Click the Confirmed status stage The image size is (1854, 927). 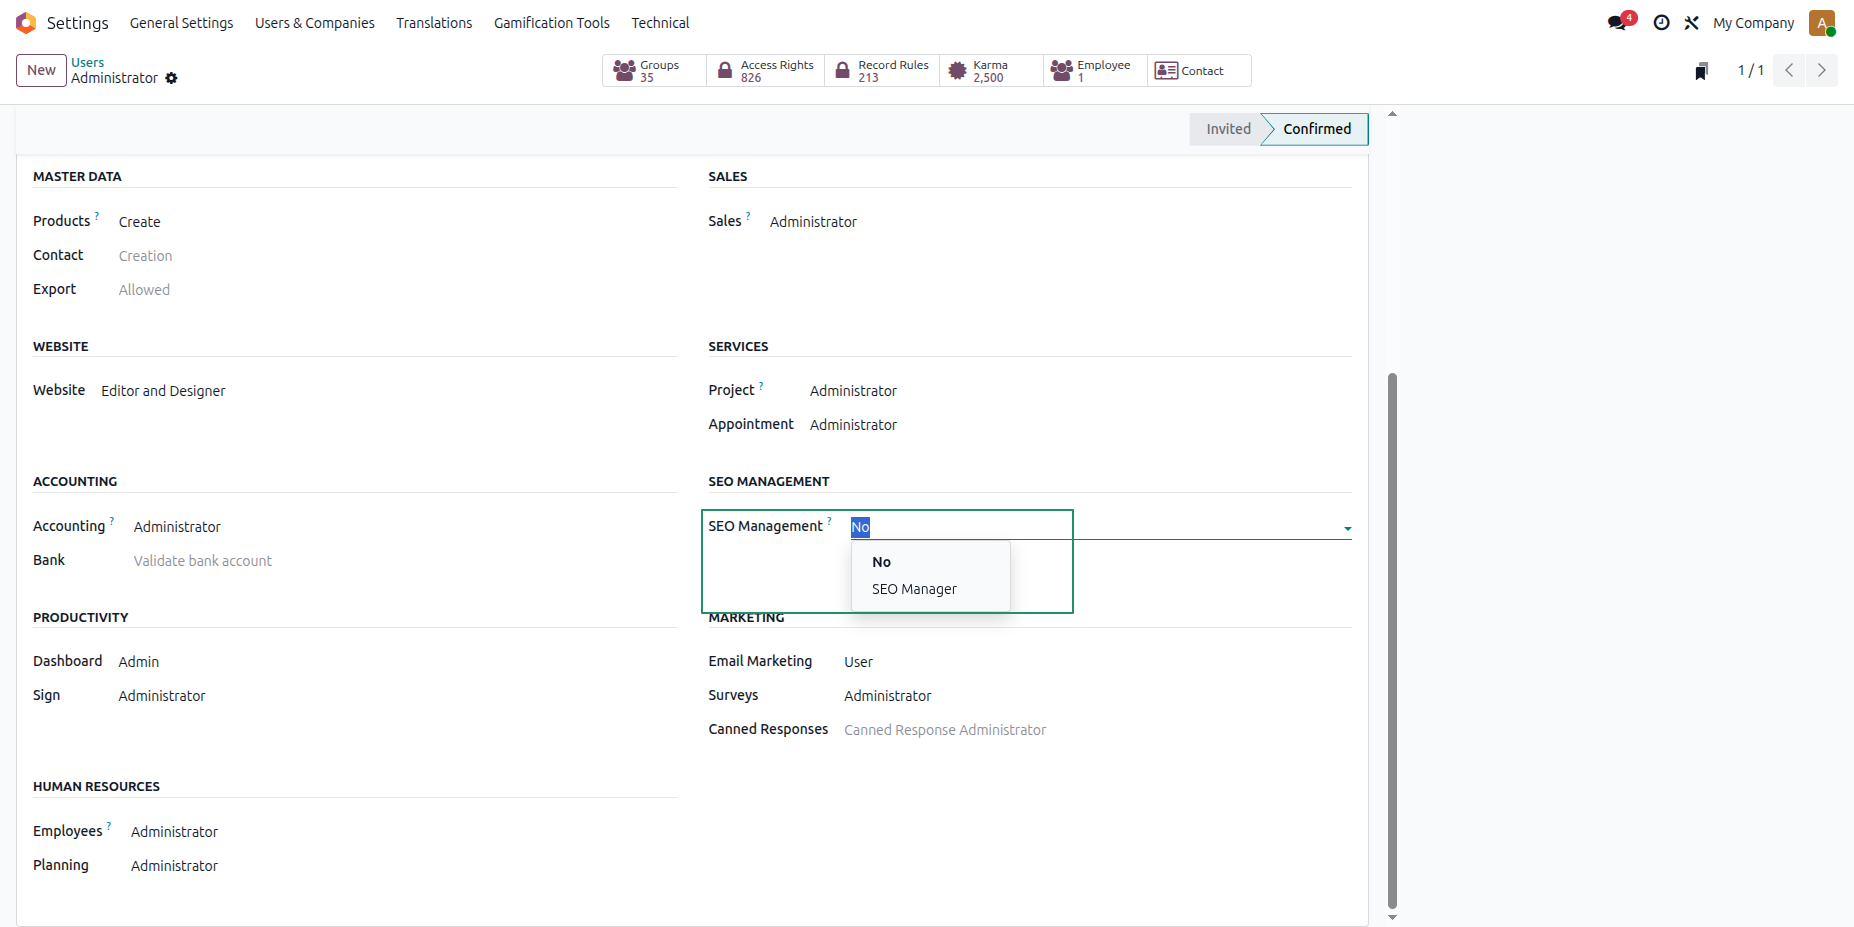click(x=1316, y=129)
